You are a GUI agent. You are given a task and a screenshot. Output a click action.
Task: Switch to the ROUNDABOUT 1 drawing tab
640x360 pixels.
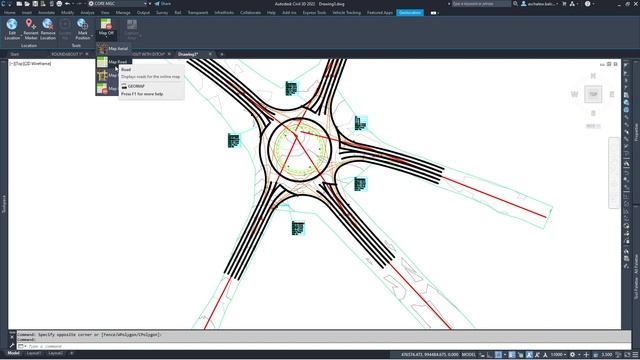(67, 54)
